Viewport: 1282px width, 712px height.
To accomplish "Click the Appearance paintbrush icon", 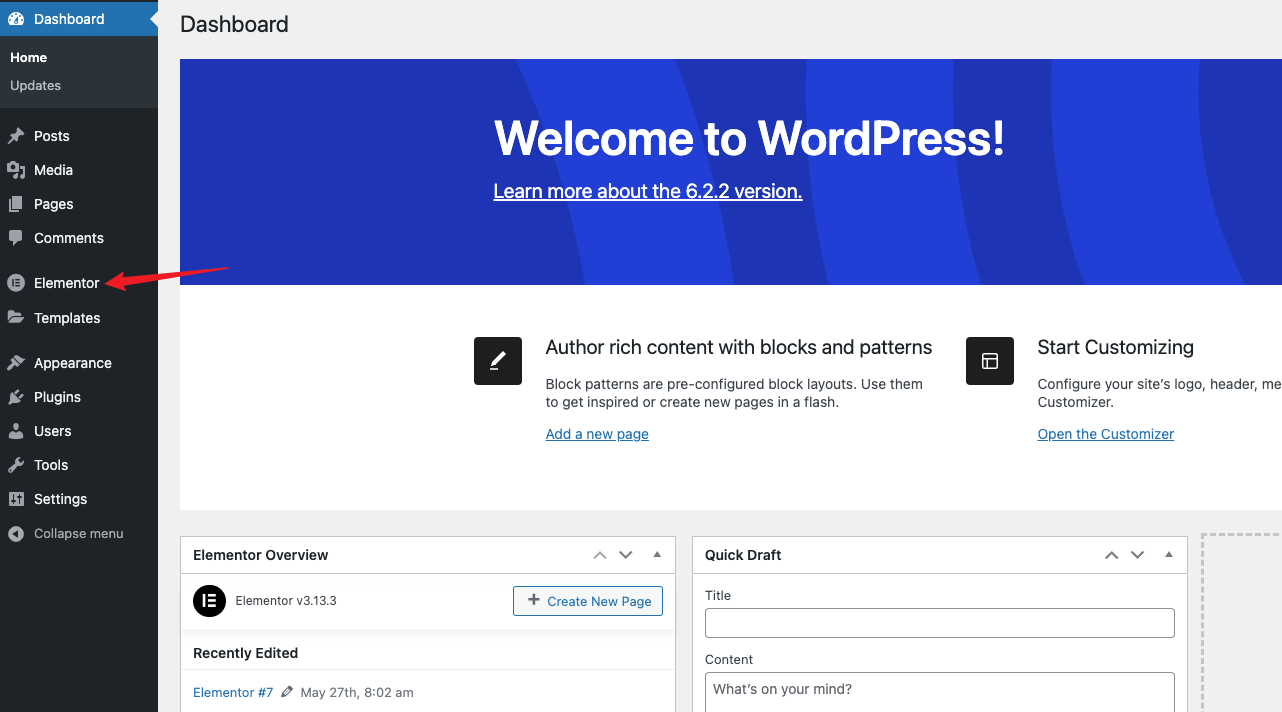I will coord(16,363).
